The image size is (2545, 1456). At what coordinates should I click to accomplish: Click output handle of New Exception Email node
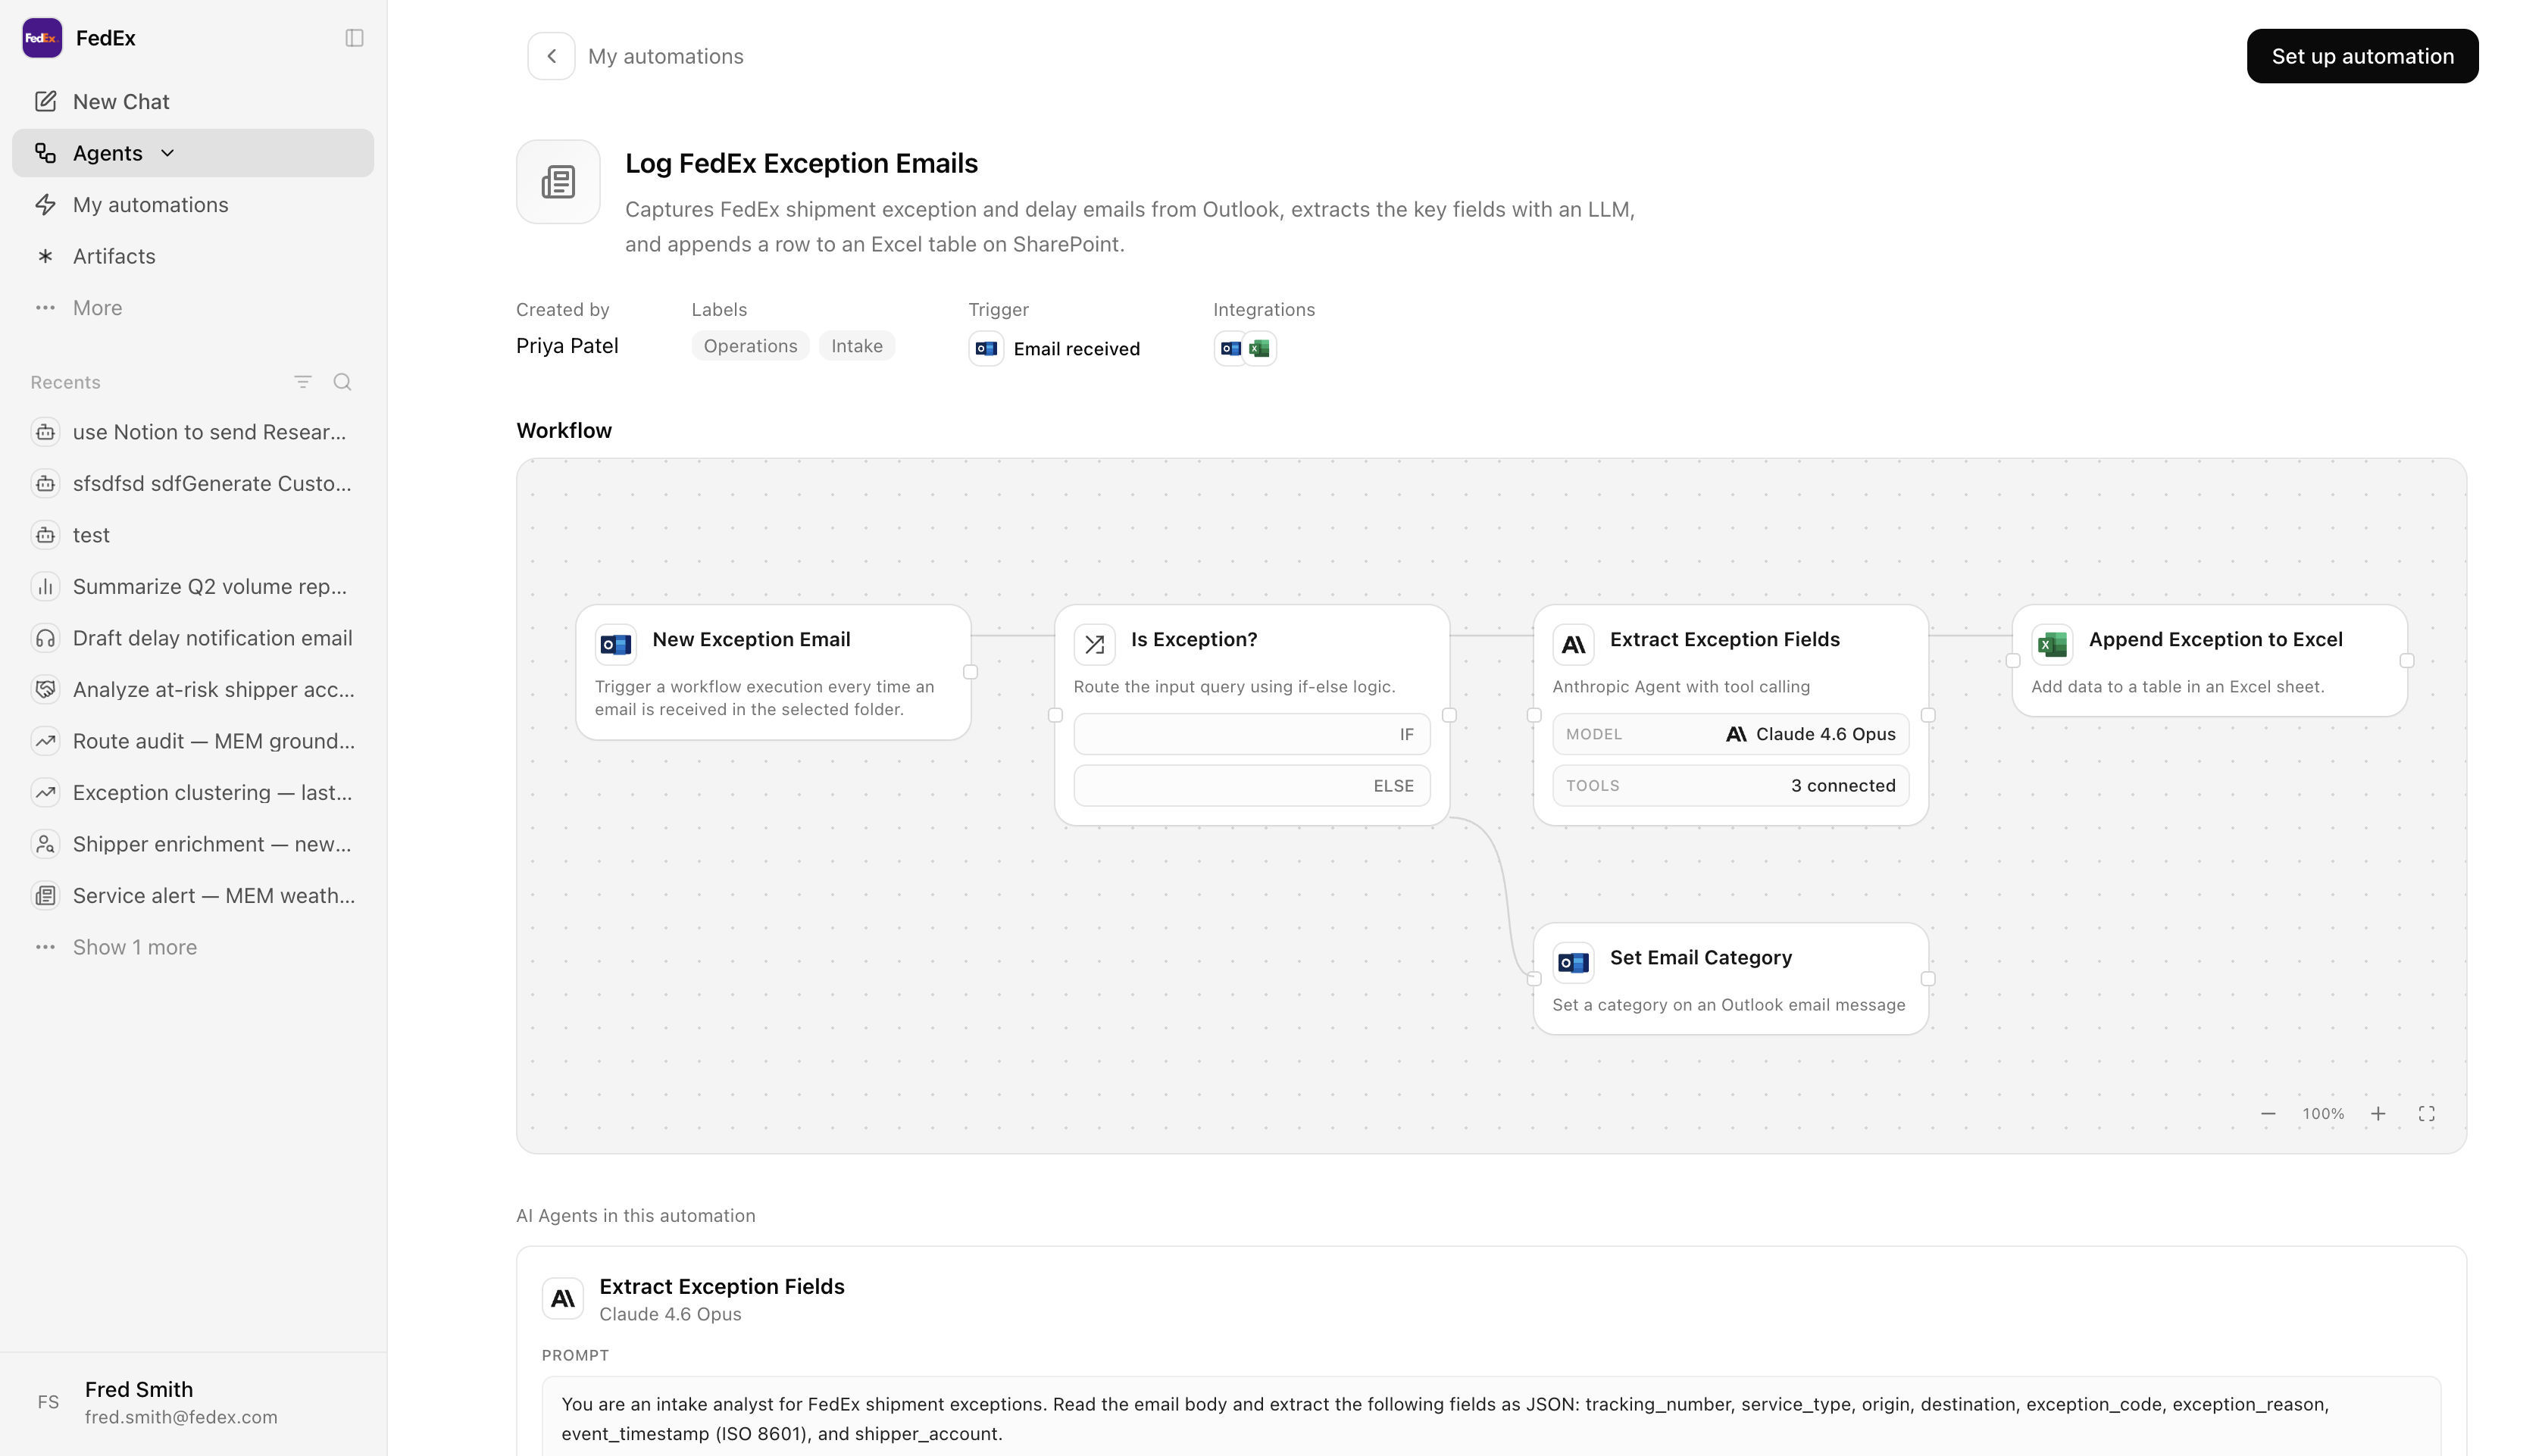pos(970,672)
